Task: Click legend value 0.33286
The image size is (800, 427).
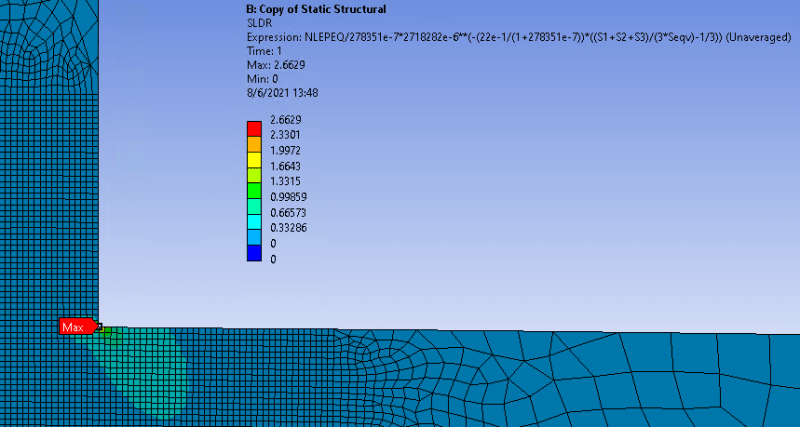Action: point(288,228)
